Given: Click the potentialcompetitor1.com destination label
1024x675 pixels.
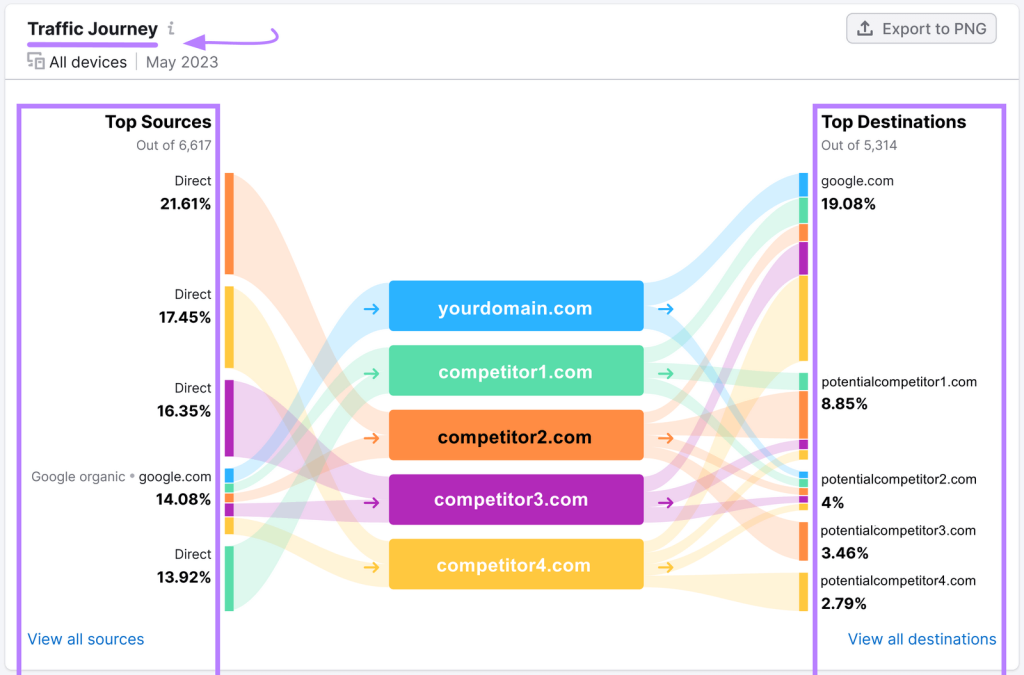Looking at the screenshot, I should click(x=898, y=382).
